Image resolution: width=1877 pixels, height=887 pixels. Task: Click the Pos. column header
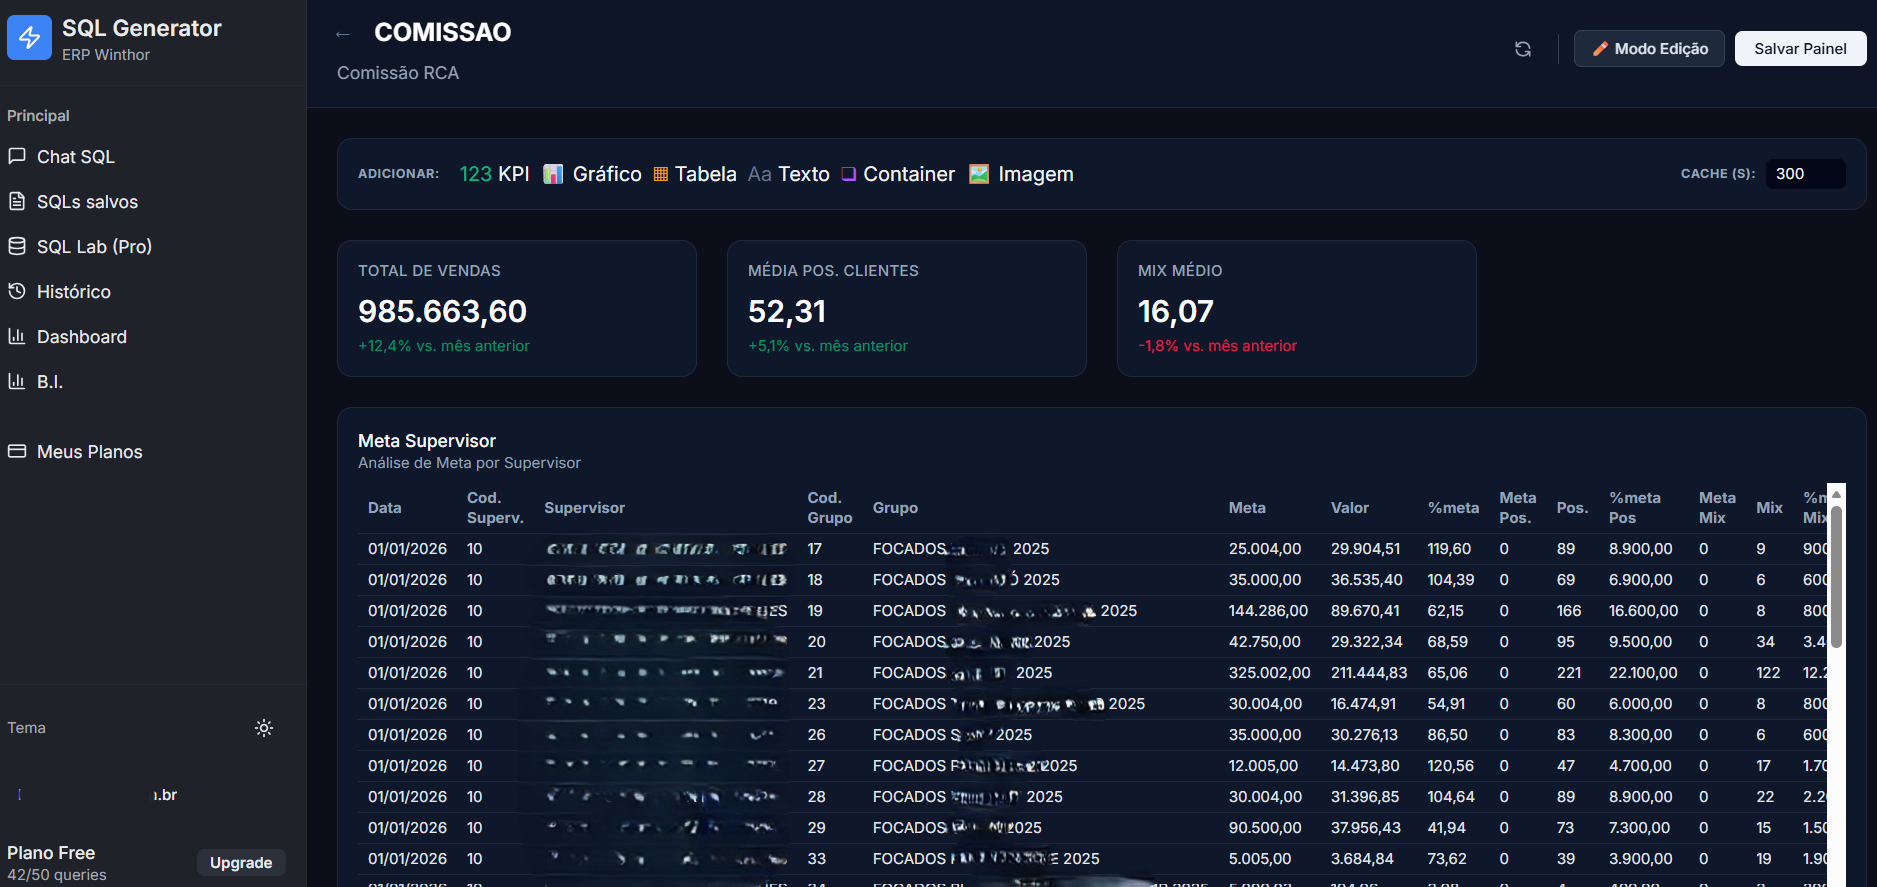coord(1572,508)
